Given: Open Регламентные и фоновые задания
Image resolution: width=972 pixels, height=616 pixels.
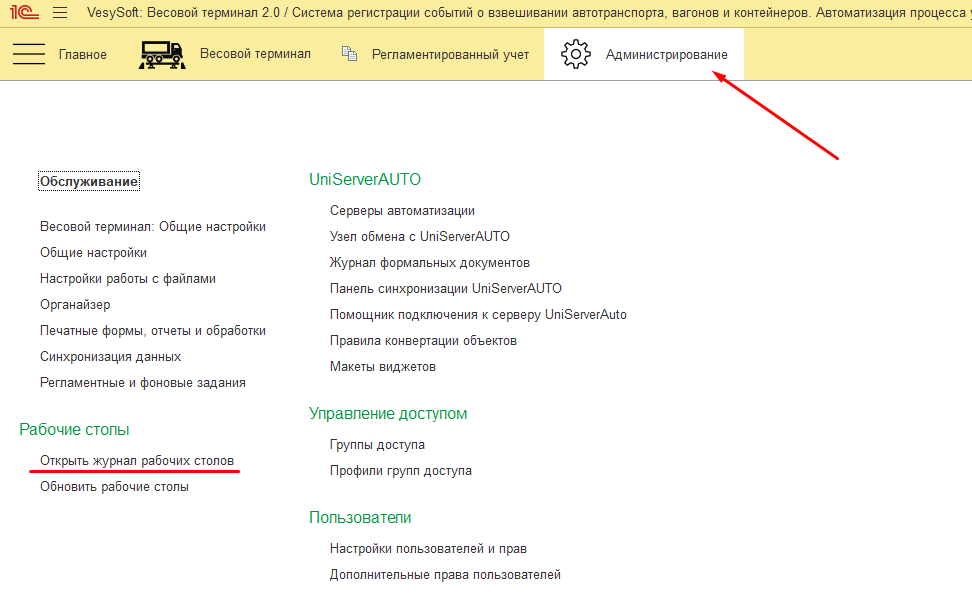Looking at the screenshot, I should pos(143,383).
